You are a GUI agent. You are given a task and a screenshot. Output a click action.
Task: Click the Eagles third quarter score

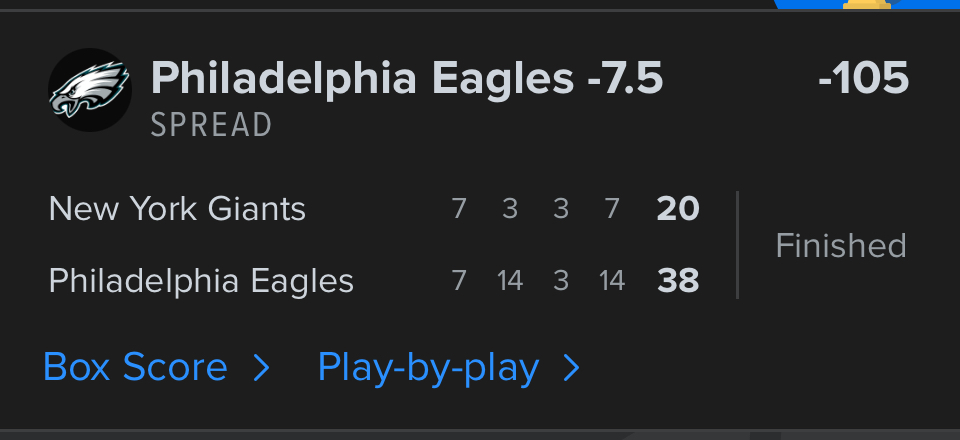(561, 281)
